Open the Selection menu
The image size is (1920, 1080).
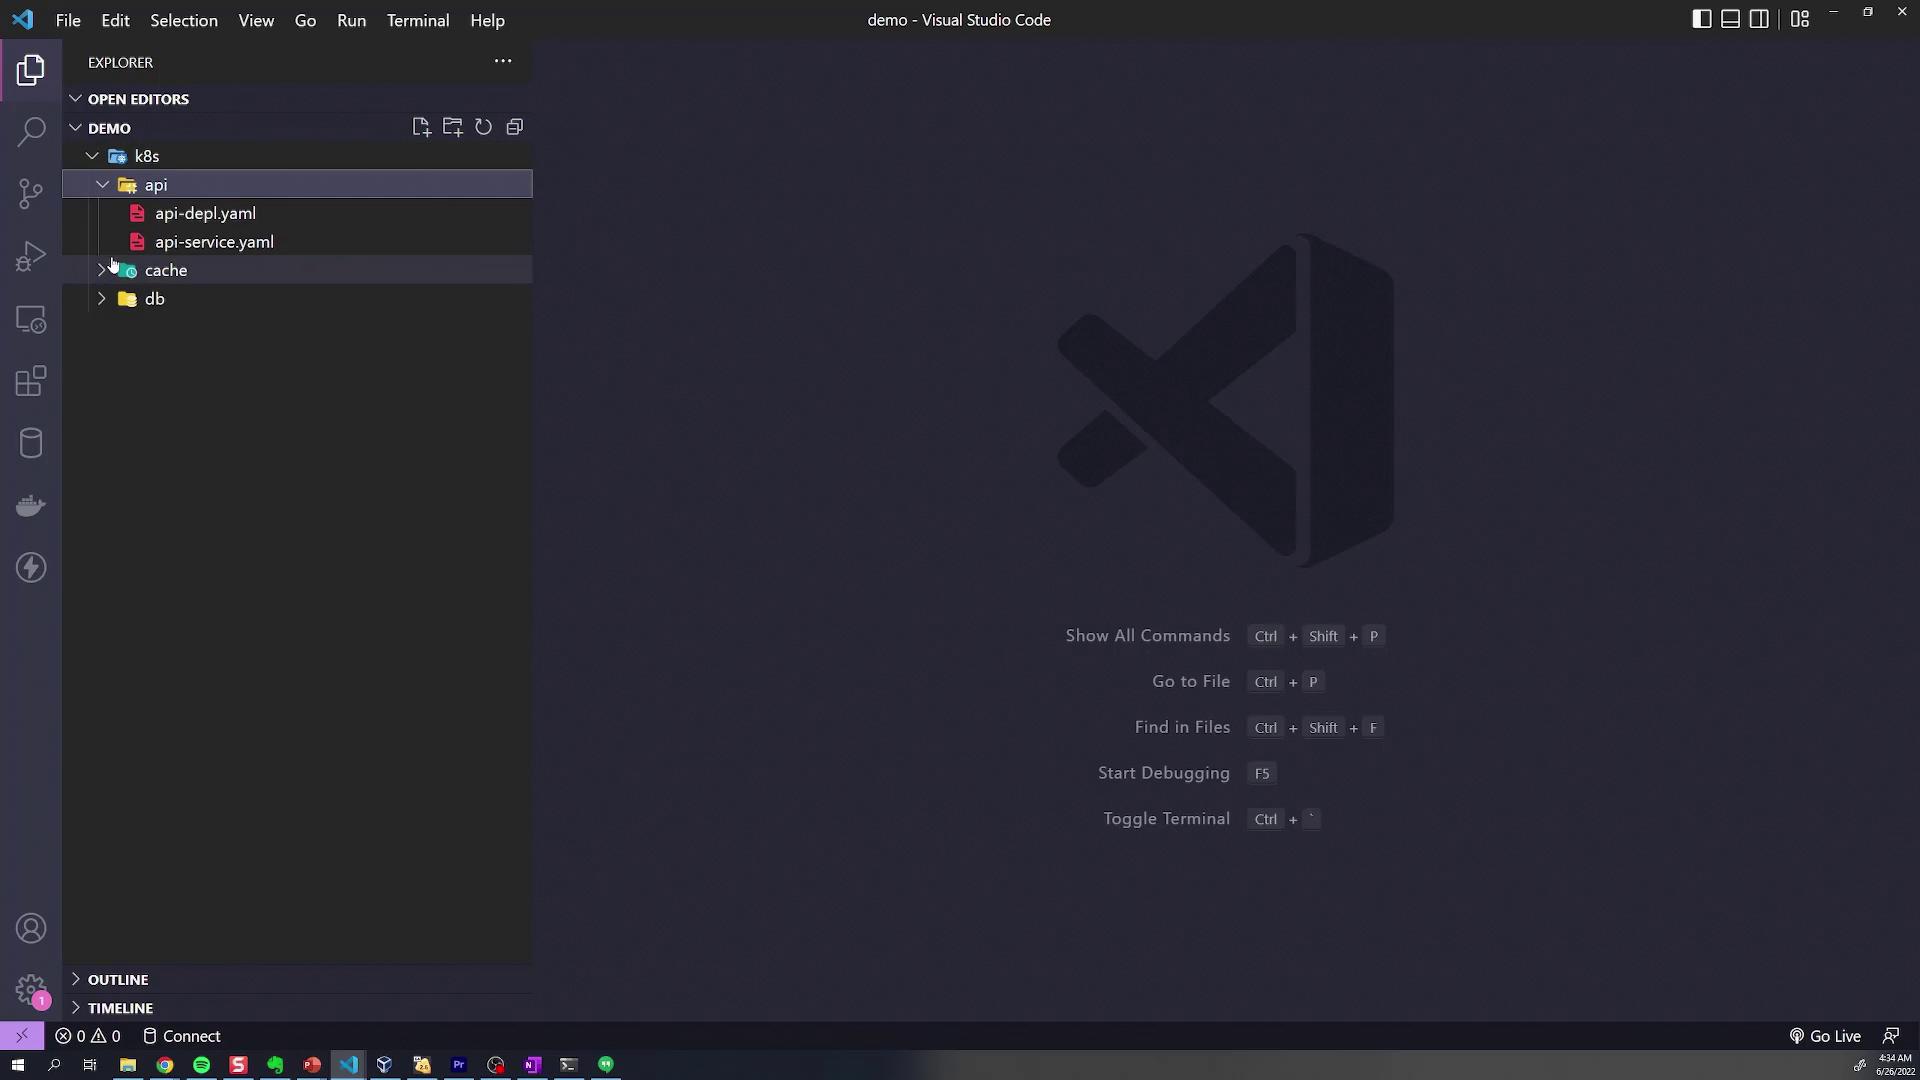(183, 20)
